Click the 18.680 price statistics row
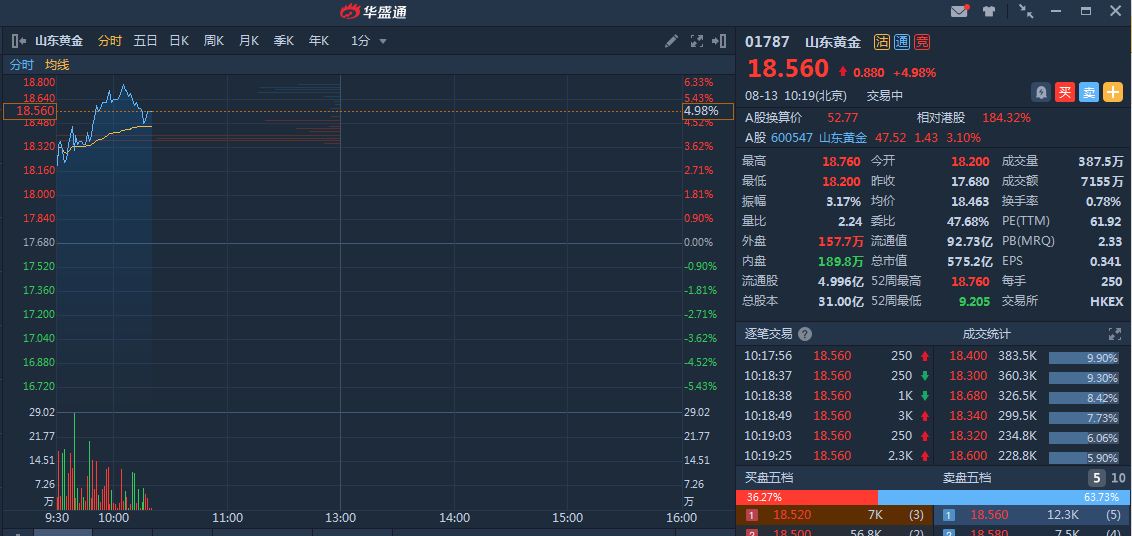 (1034, 396)
